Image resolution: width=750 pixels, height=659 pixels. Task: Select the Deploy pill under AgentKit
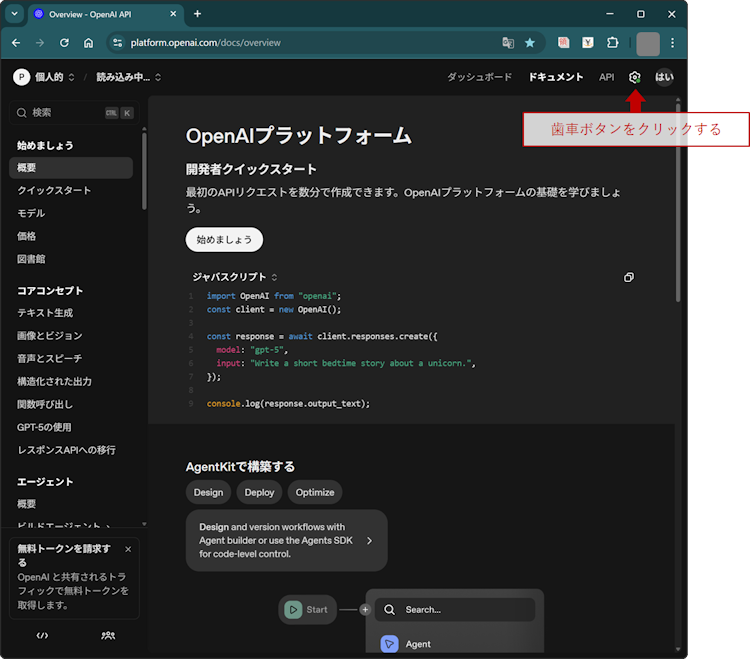[x=259, y=492]
